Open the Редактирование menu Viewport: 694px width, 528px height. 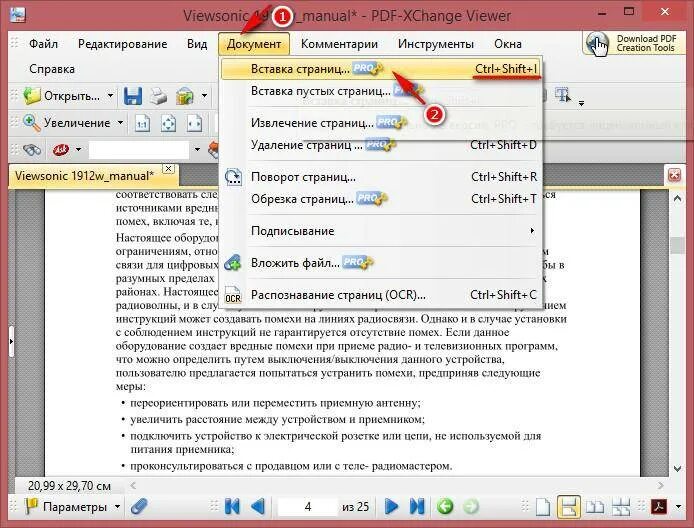(123, 44)
